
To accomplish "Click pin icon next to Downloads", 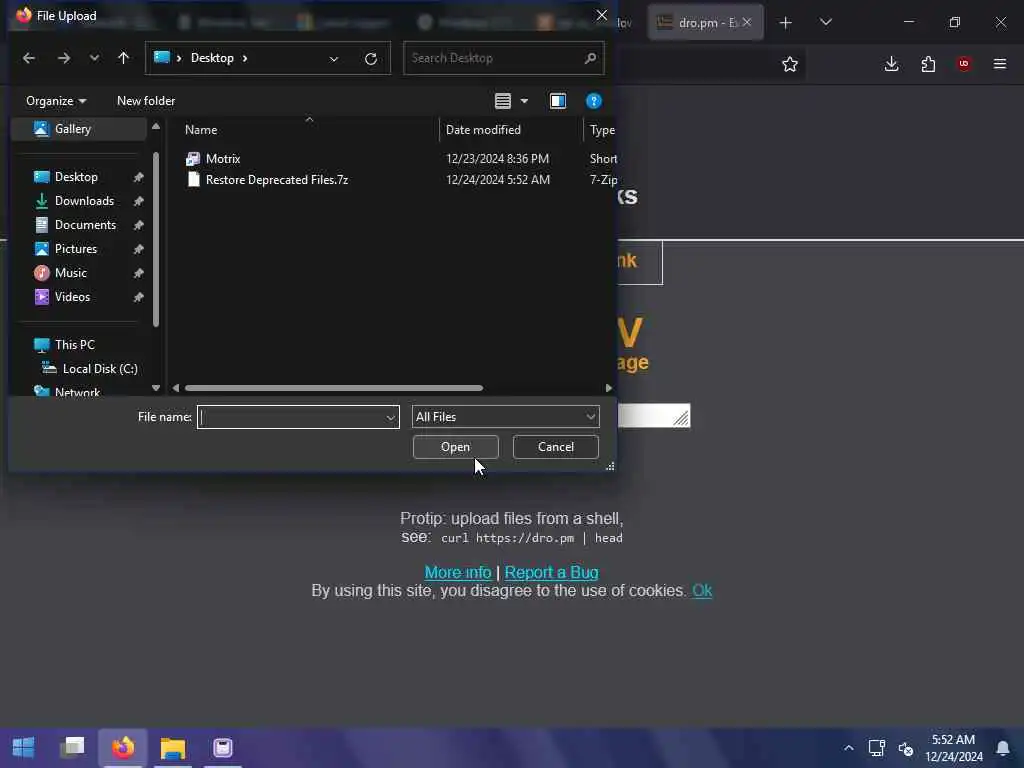I will 138,202.
